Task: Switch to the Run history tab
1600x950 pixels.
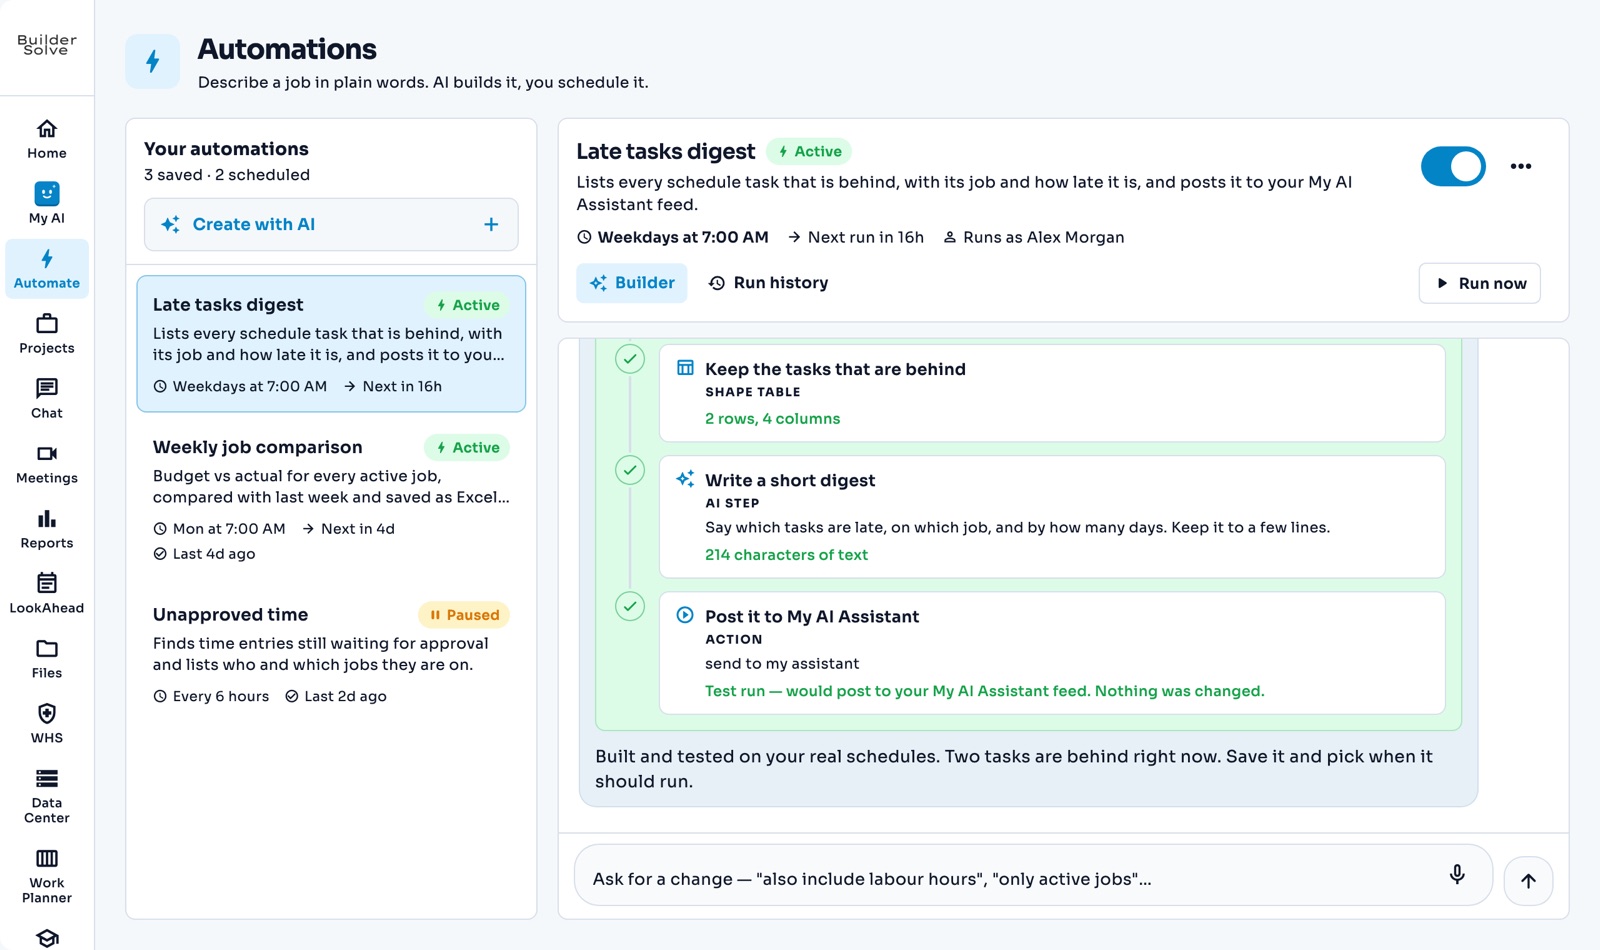Action: tap(768, 283)
